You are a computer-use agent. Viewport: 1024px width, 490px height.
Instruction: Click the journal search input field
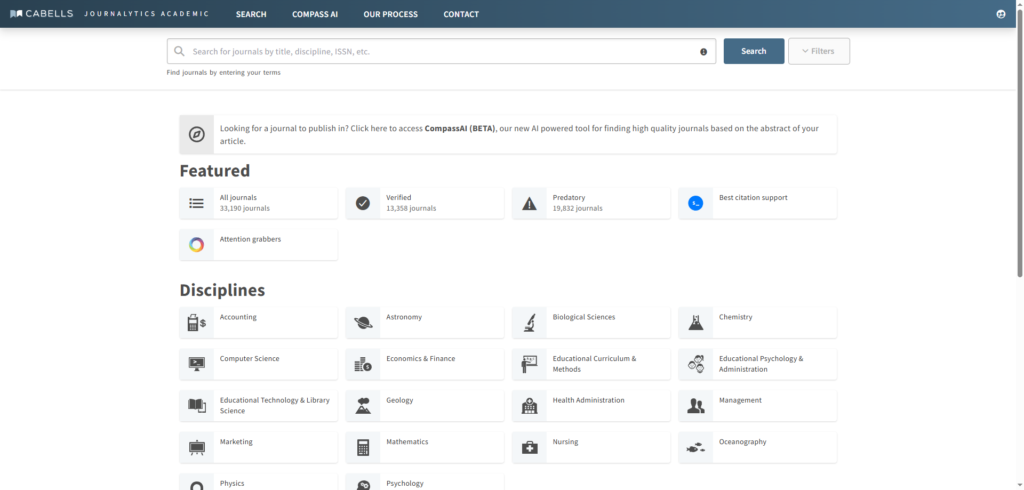(x=440, y=51)
